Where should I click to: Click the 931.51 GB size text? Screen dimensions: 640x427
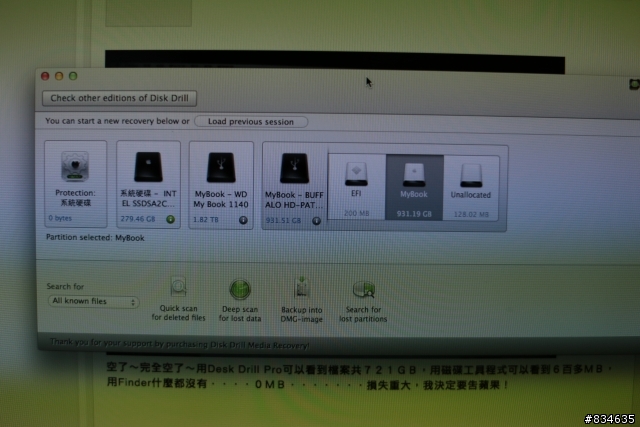(283, 220)
